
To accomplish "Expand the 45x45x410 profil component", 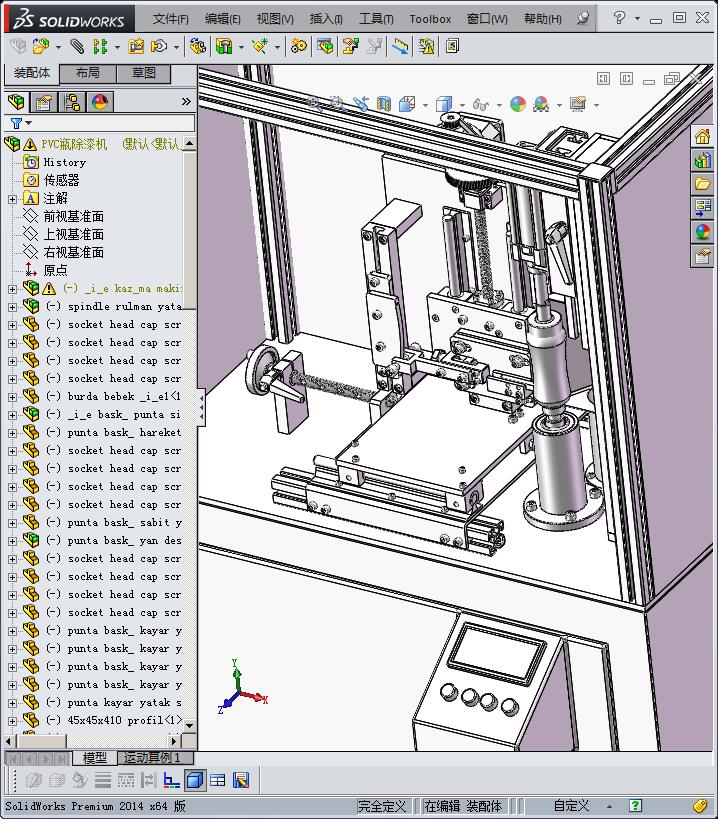I will 13,721.
